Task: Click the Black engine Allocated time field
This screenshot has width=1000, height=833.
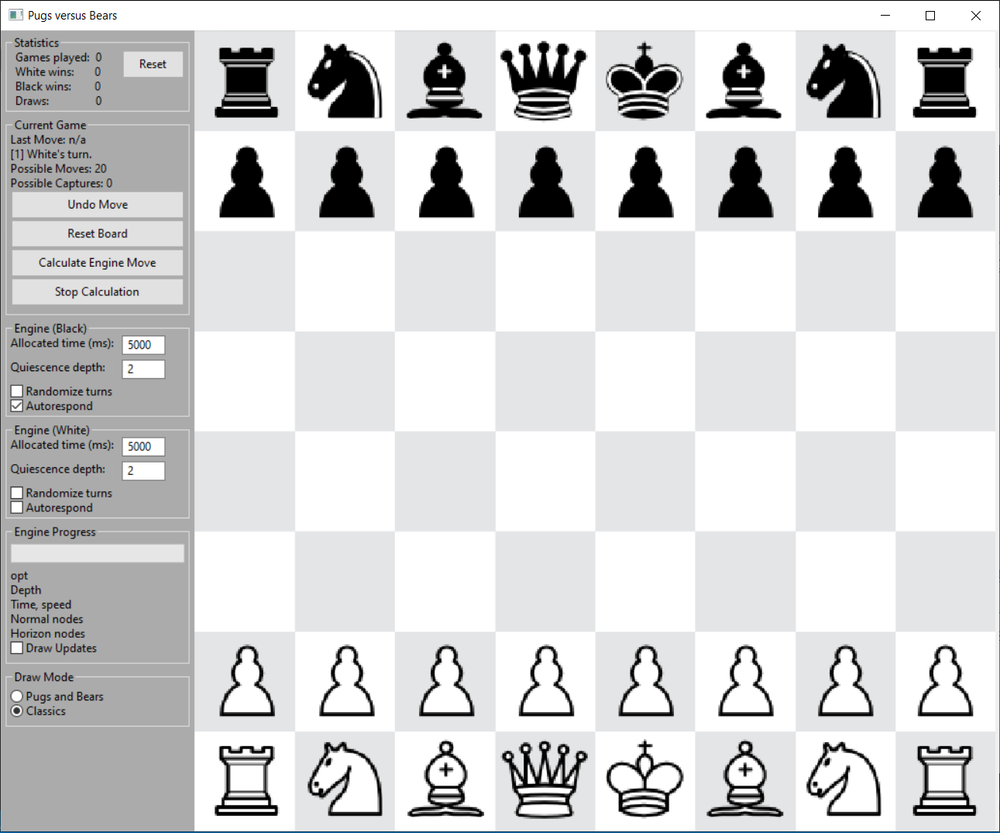Action: 142,344
